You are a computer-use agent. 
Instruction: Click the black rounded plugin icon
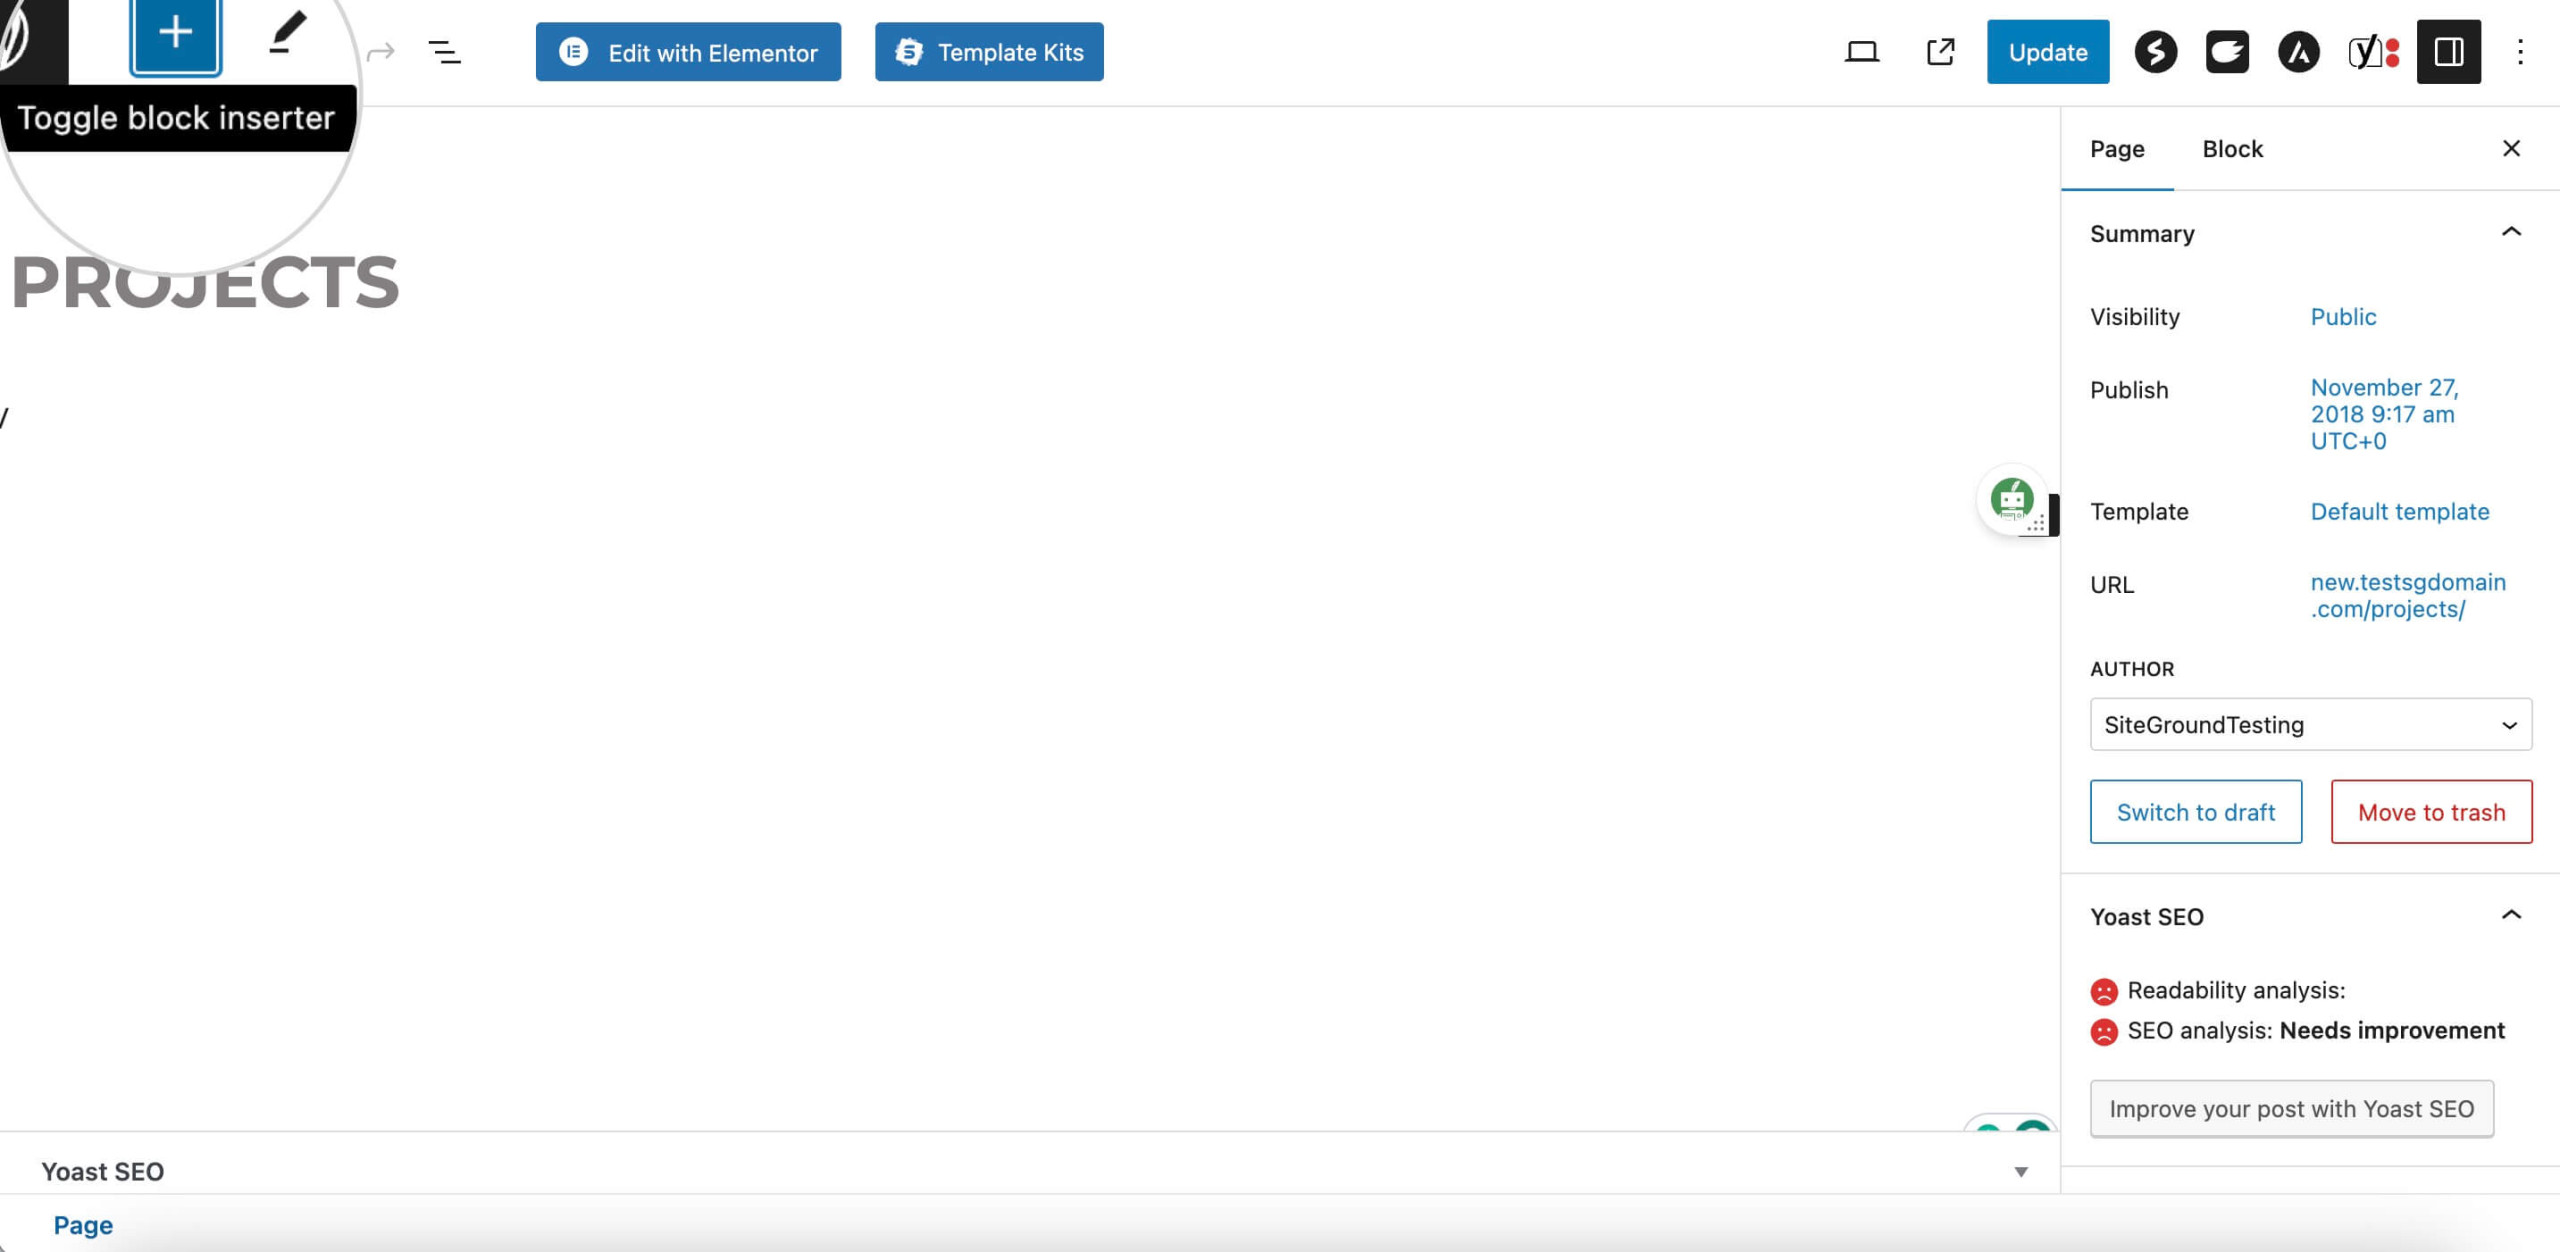[2227, 52]
